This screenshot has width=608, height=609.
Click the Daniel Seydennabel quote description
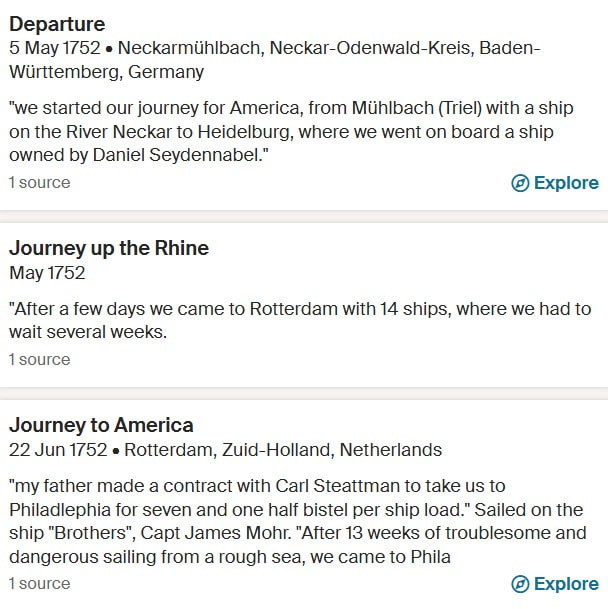tap(291, 132)
